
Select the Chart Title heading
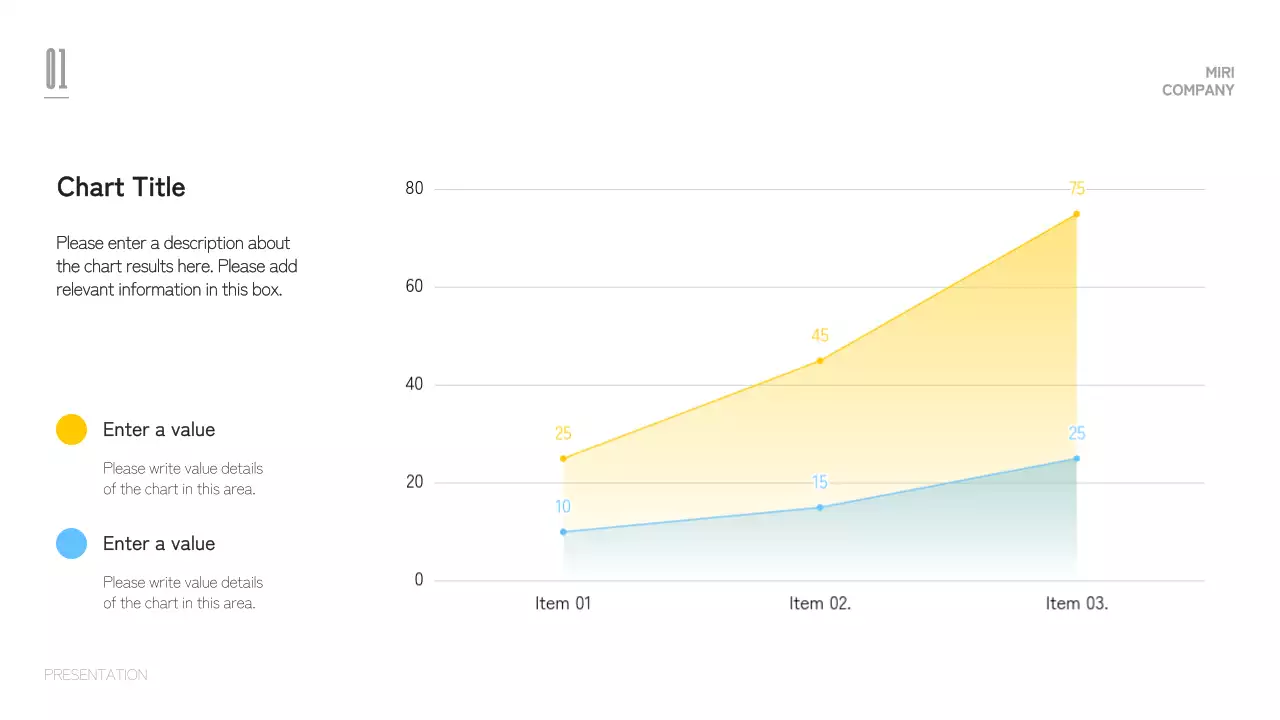121,187
